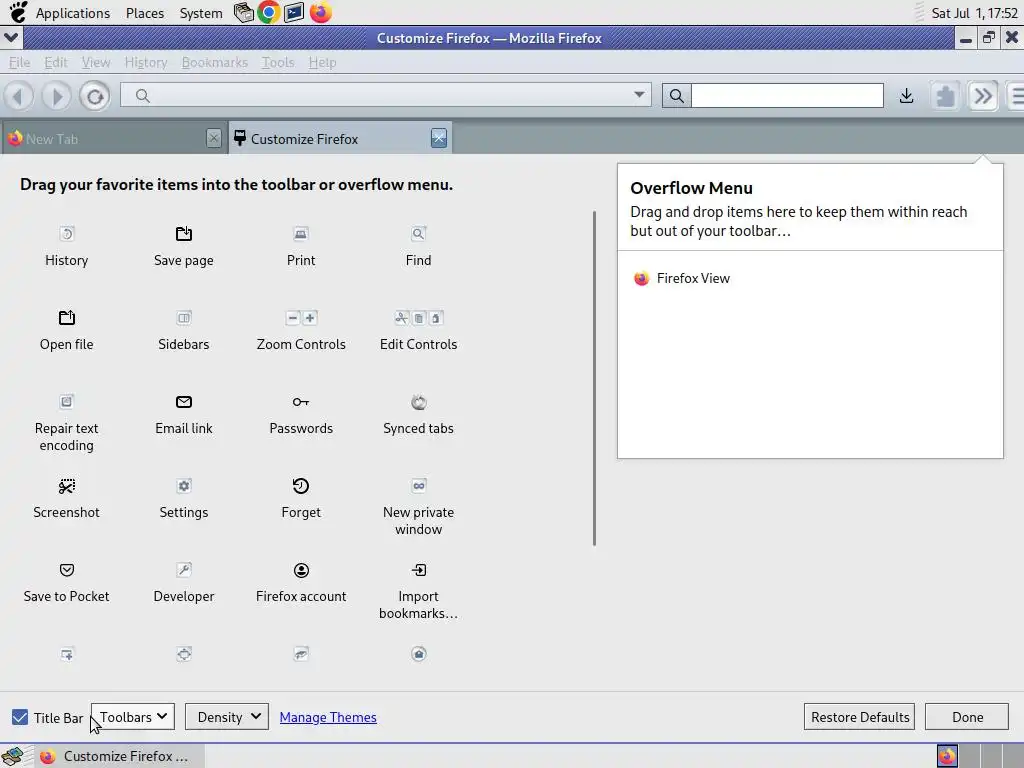Click the Done button
The image size is (1024, 768).
(967, 717)
